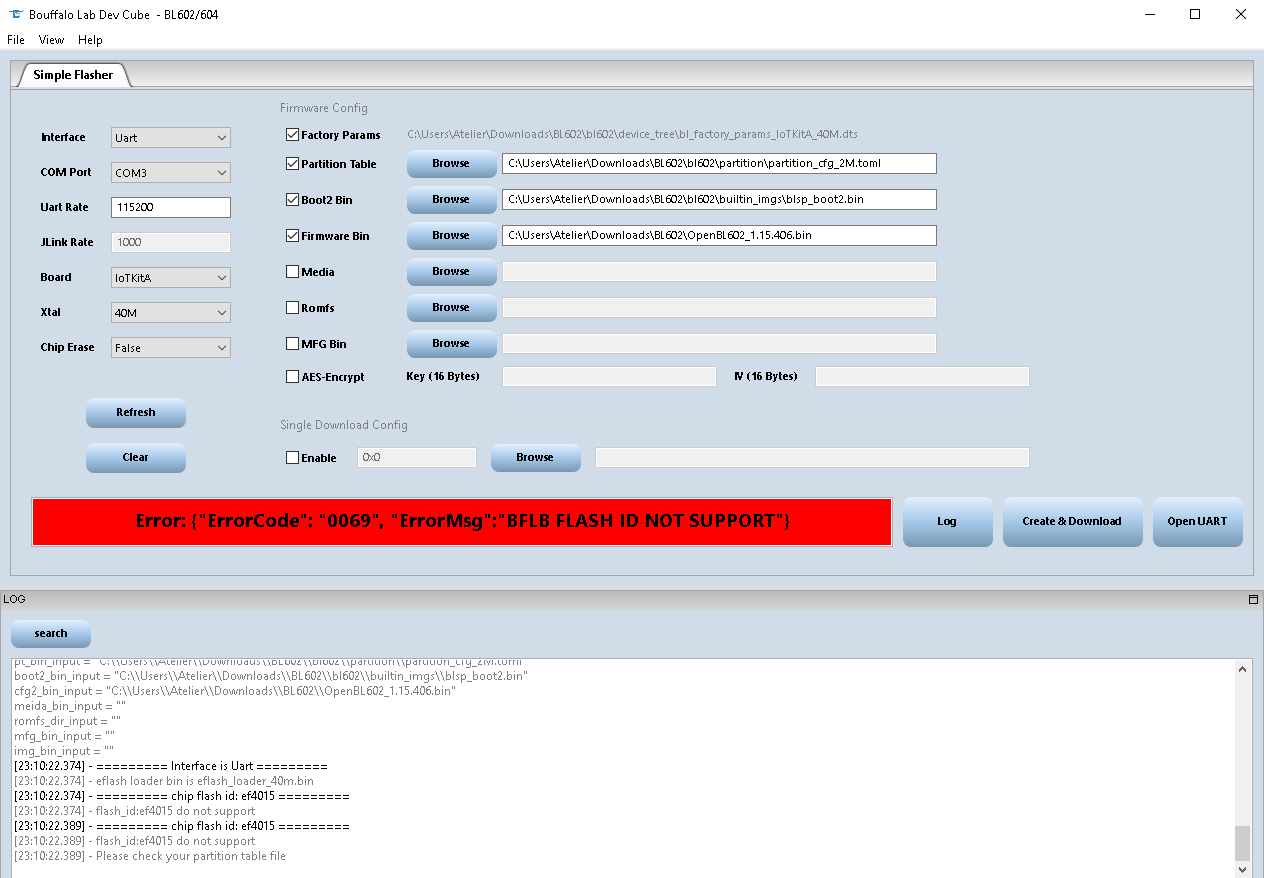Open the View menu

(x=51, y=40)
